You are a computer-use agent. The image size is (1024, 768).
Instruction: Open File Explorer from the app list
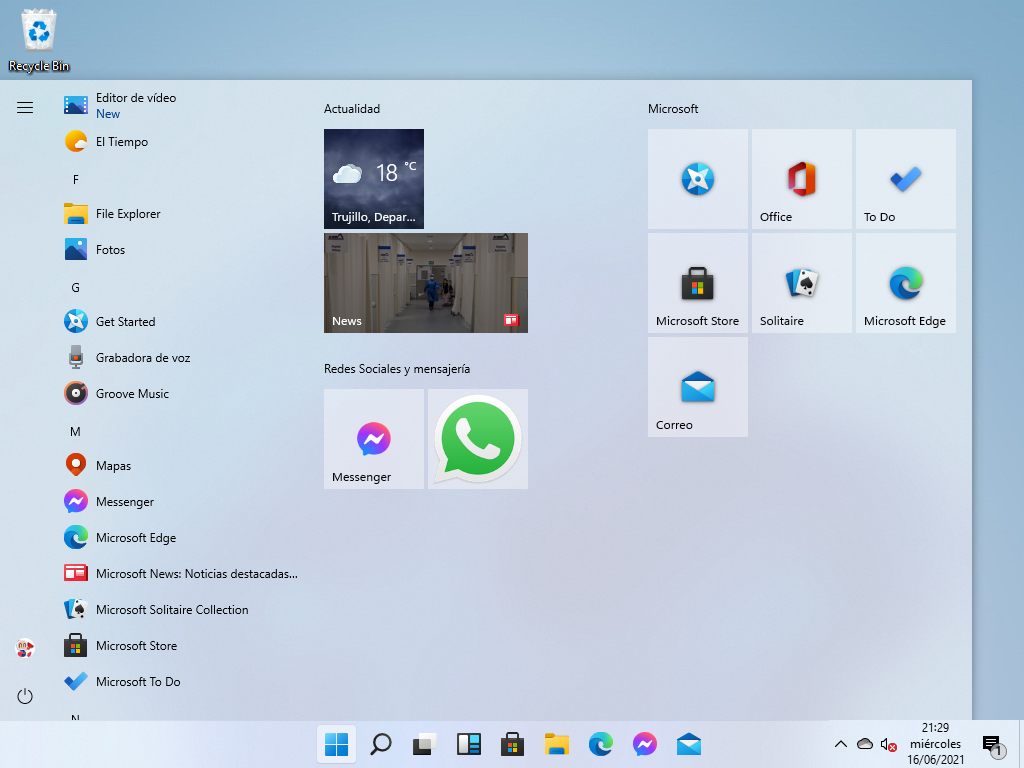[x=181, y=214]
